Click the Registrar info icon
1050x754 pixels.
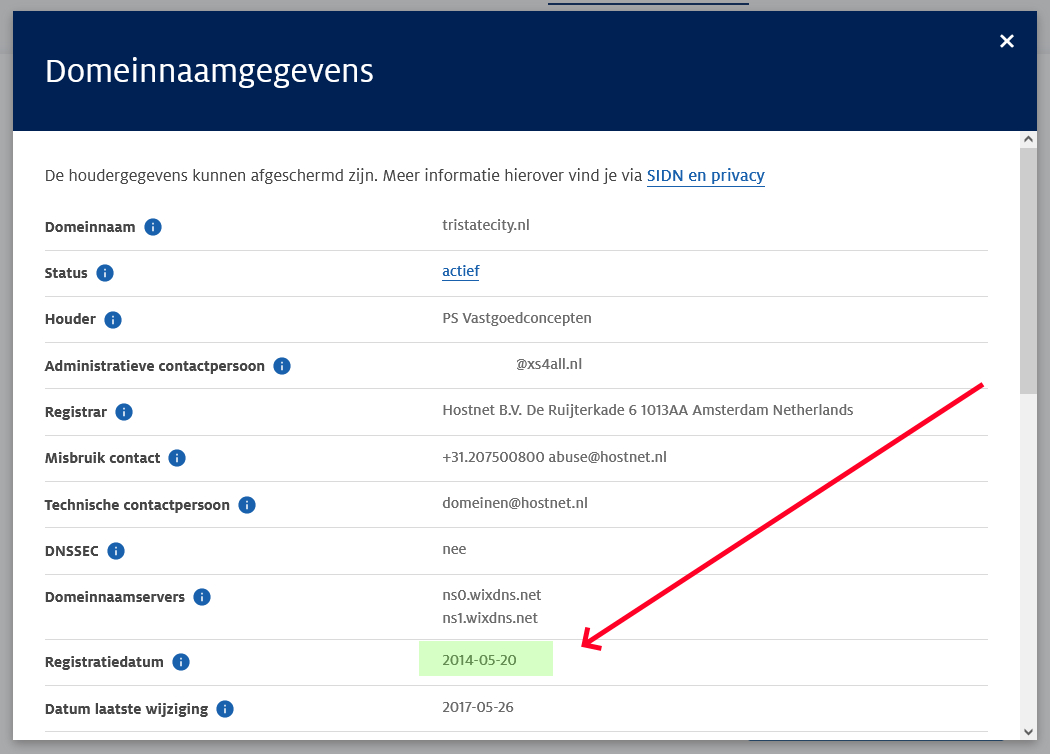tap(124, 412)
